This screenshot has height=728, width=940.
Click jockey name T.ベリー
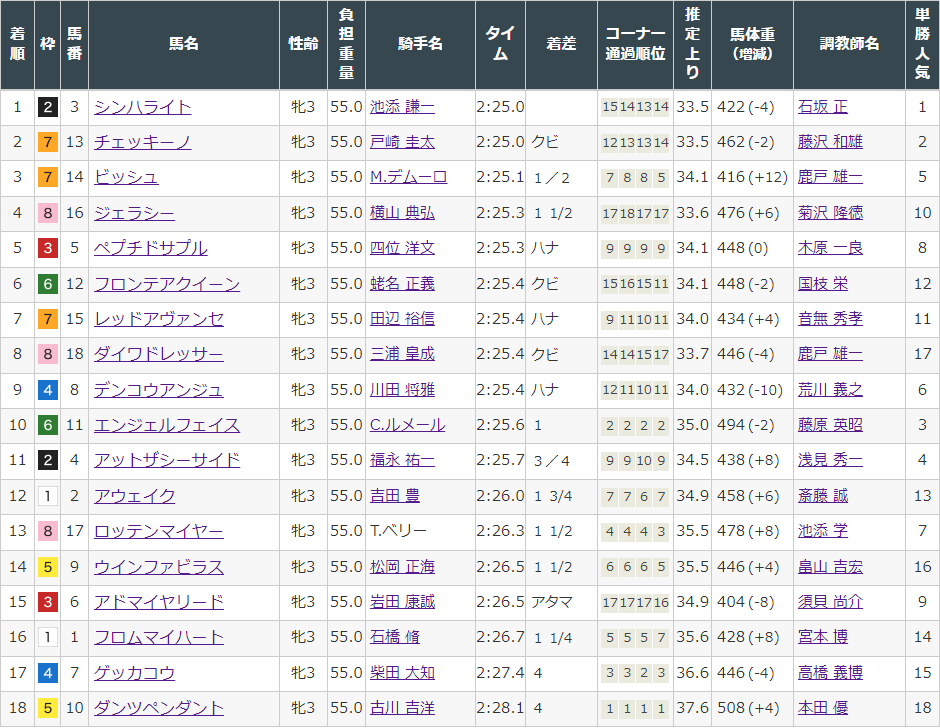398,531
